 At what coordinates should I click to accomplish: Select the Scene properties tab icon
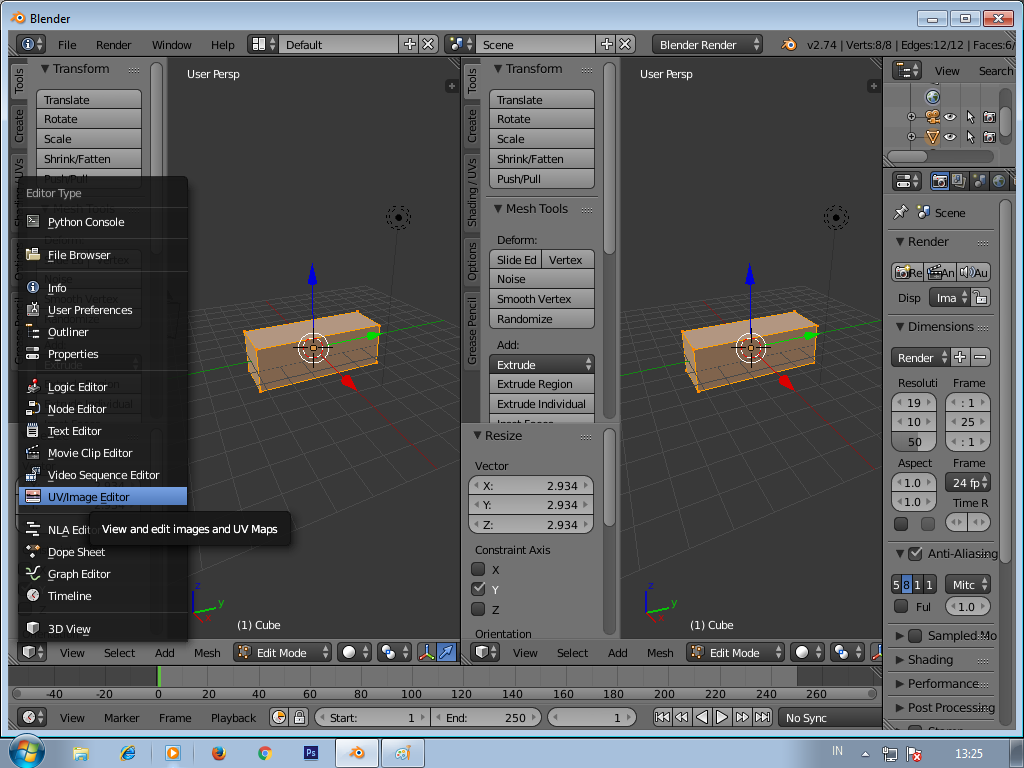click(x=977, y=180)
